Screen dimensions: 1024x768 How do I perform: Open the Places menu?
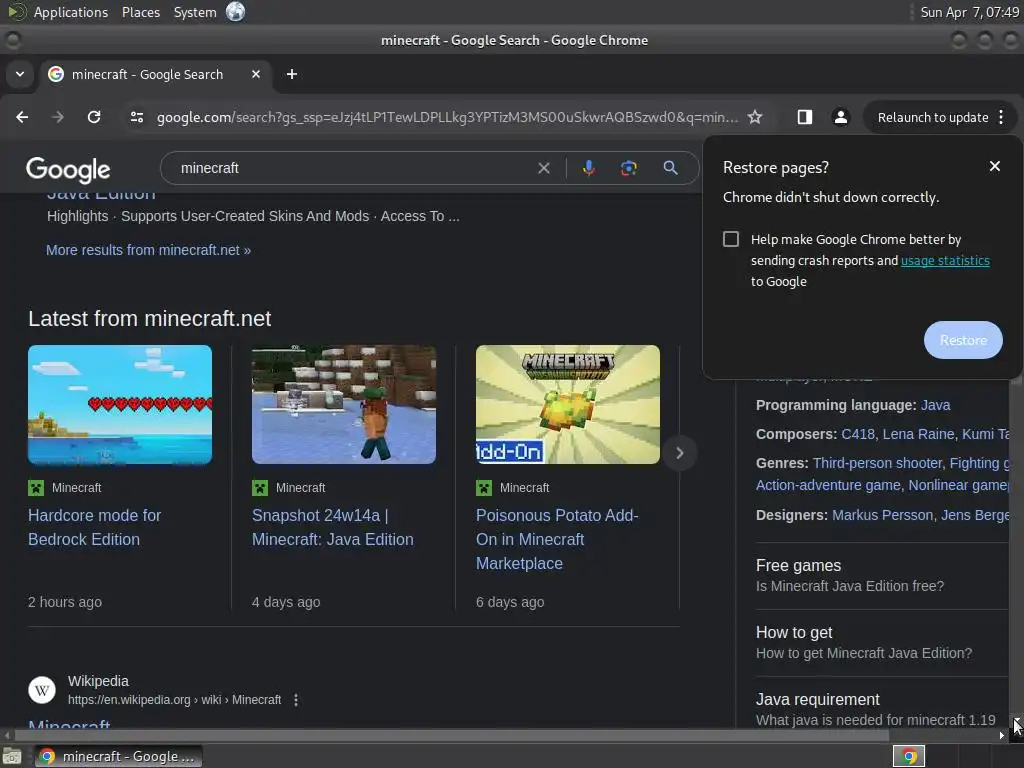(x=141, y=12)
